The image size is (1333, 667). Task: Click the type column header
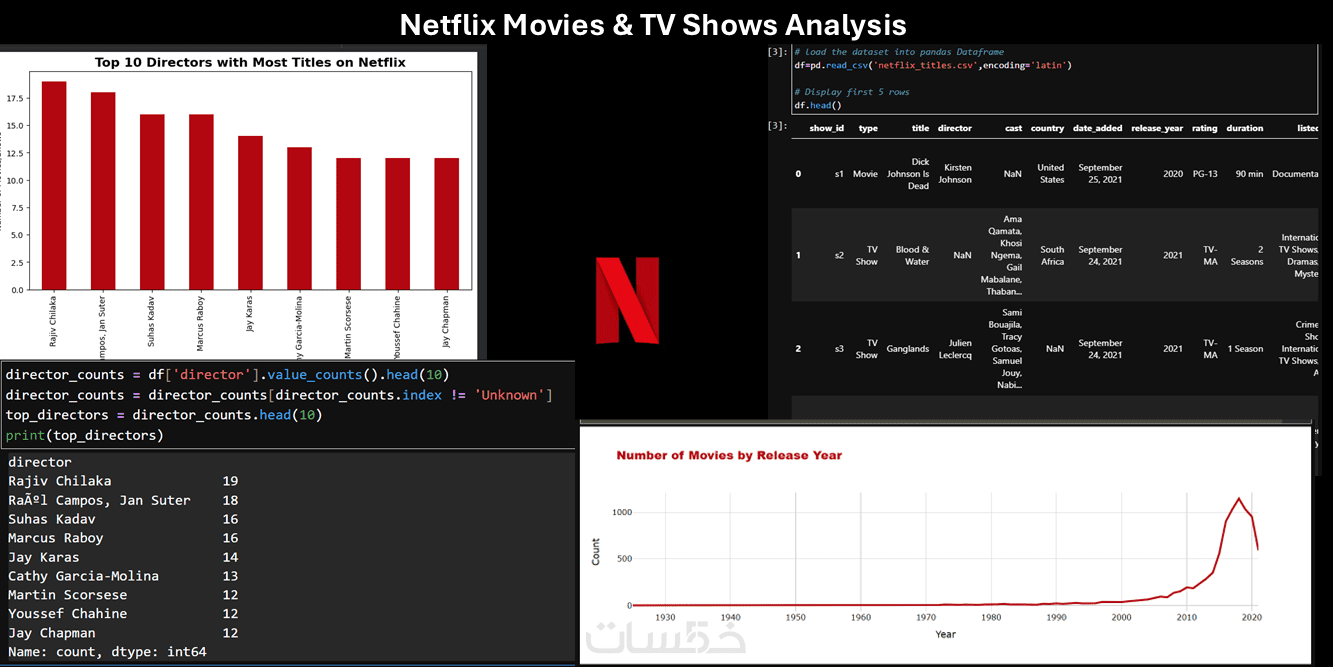click(x=868, y=128)
